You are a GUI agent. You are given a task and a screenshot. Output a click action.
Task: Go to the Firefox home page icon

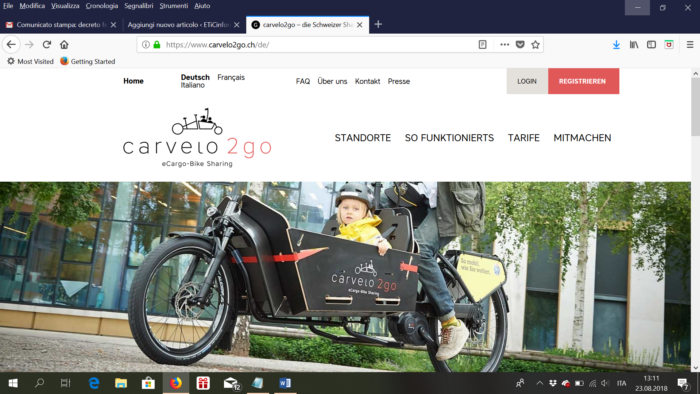[x=64, y=45]
